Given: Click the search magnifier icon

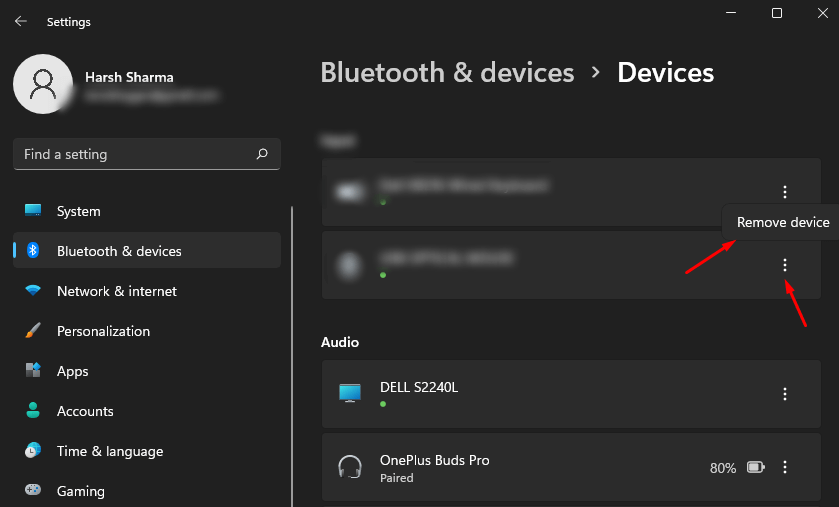Looking at the screenshot, I should [262, 154].
